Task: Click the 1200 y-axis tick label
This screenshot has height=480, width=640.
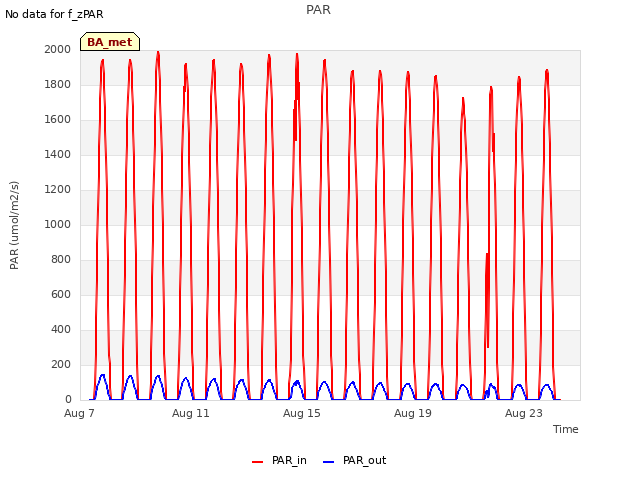Action: [58, 189]
